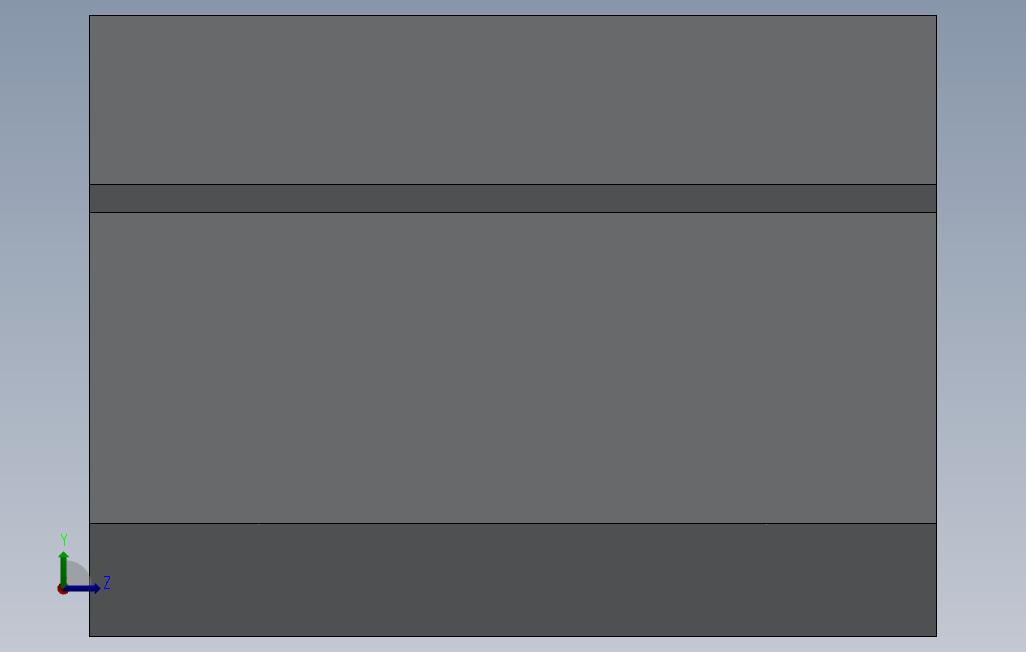Click the blue Z axis arrow of the triad
1026x652 pixels.
click(x=82, y=589)
